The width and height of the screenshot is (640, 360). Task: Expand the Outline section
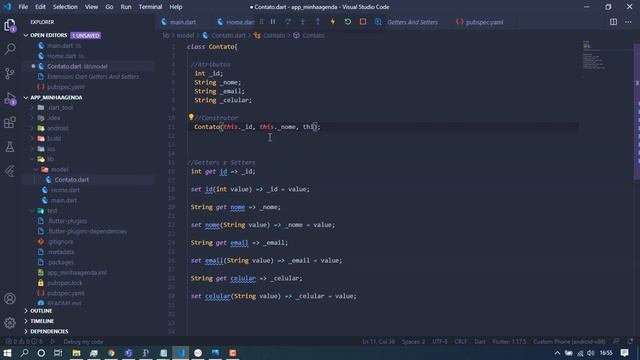tap(41, 311)
